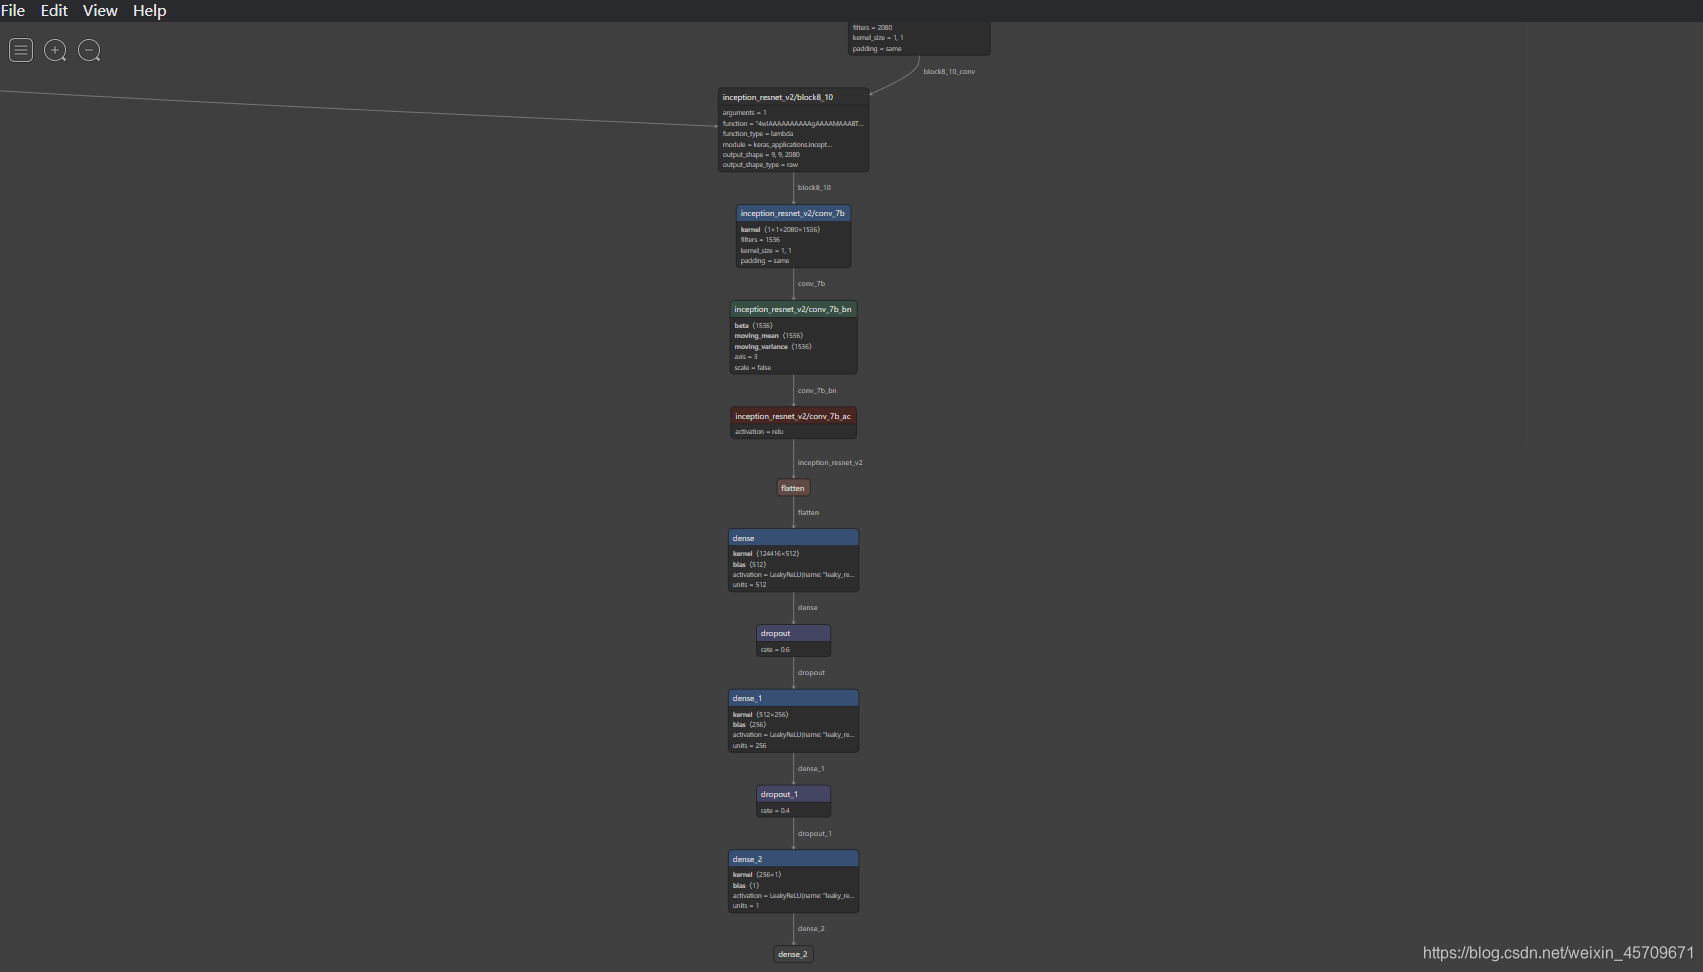This screenshot has width=1703, height=972.
Task: Select the dropout node header
Action: click(x=793, y=633)
